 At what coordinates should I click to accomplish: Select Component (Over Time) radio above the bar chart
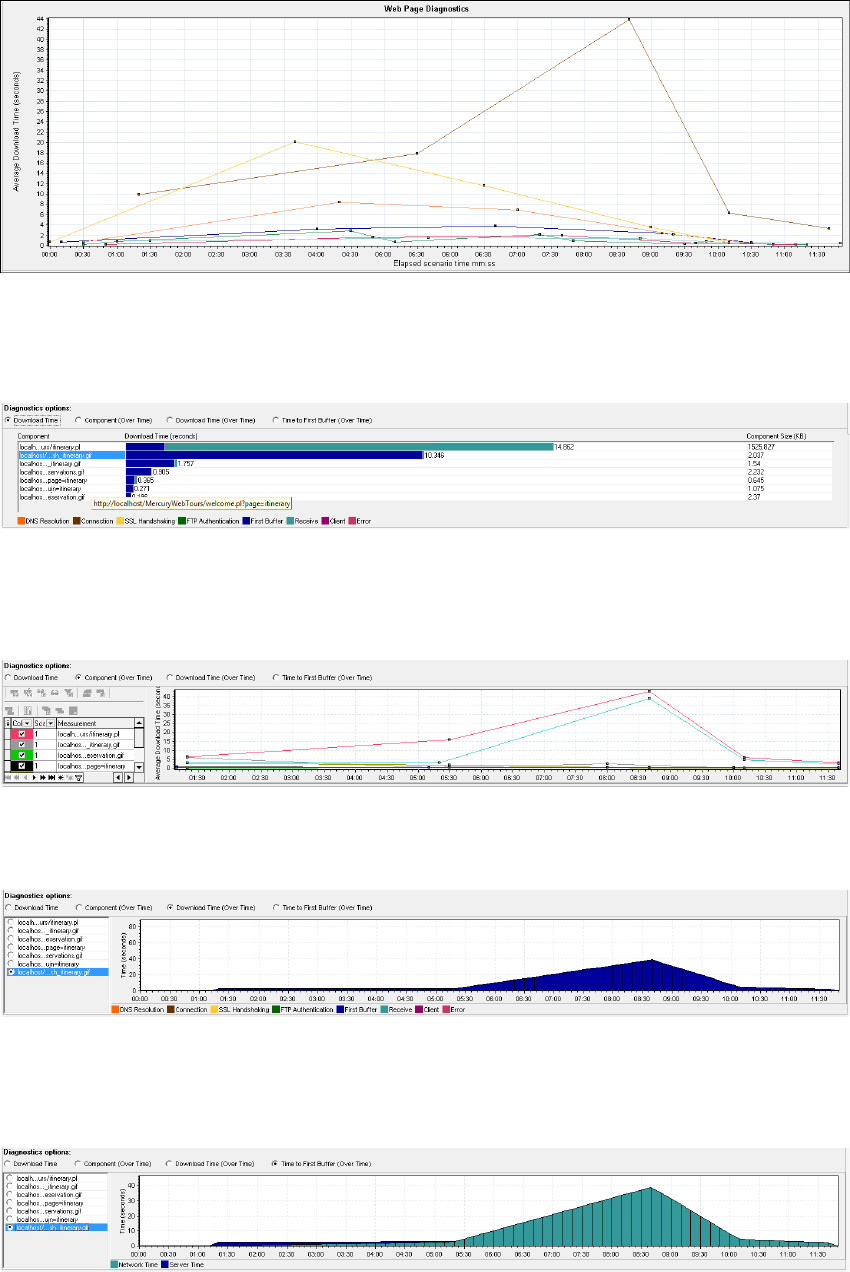pos(79,420)
